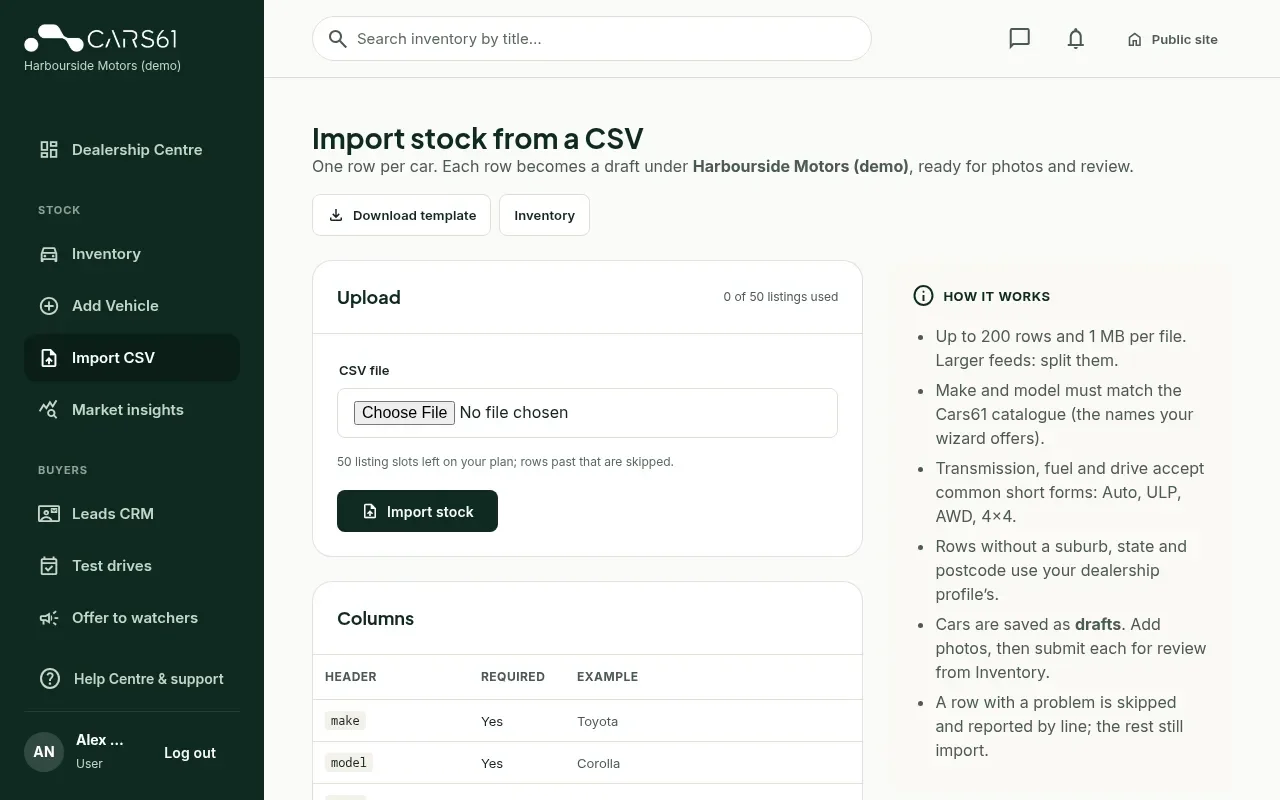Click the How It Works info icon
The height and width of the screenshot is (800, 1280).
(x=923, y=296)
